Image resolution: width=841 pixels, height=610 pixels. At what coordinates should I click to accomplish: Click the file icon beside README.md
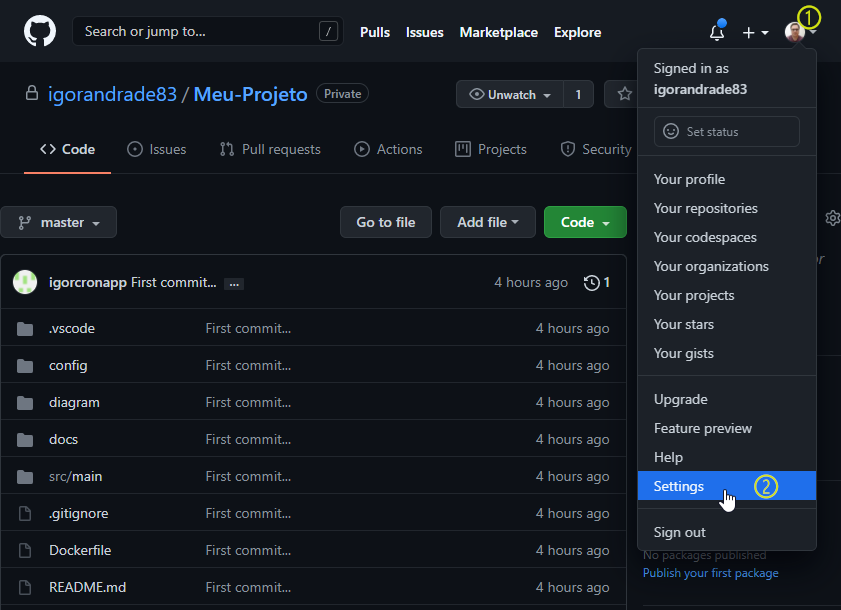point(25,587)
